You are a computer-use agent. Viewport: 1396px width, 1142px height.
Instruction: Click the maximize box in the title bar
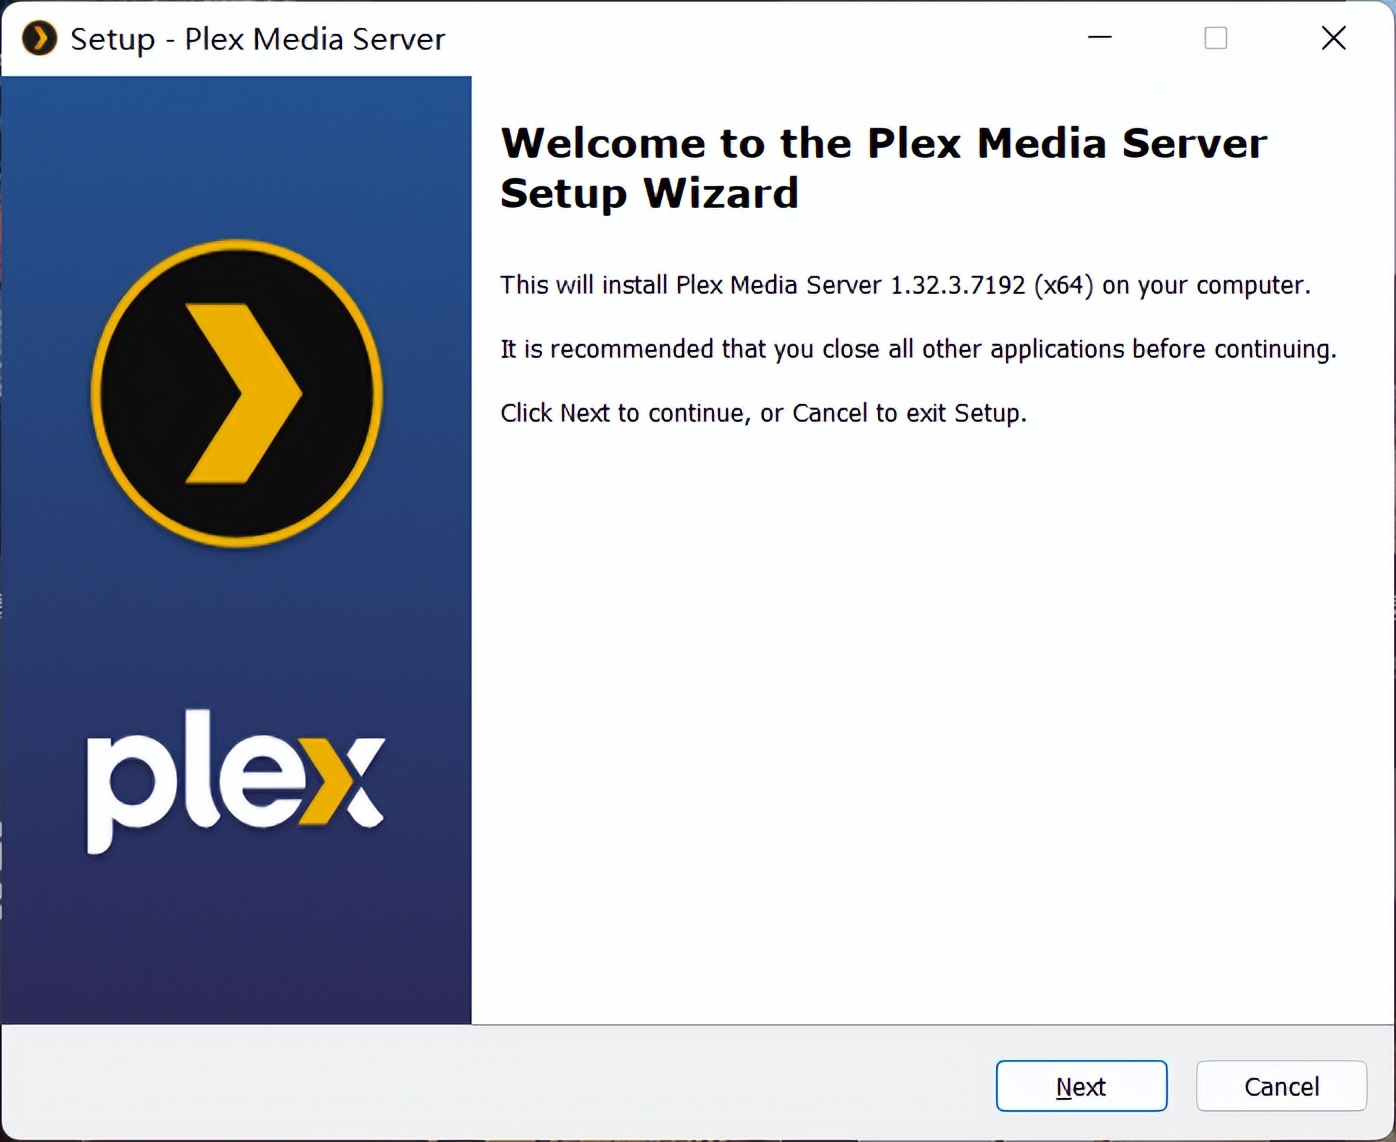point(1216,38)
